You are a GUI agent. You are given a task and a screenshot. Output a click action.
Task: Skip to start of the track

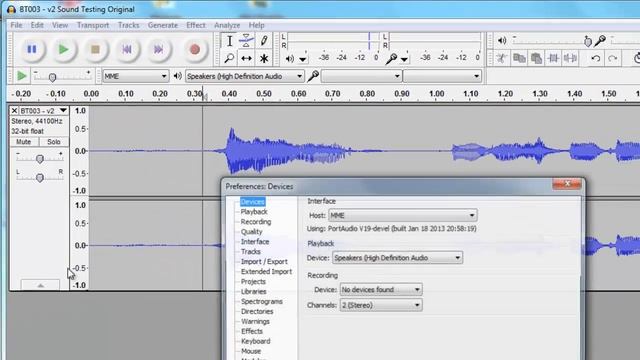(127, 49)
